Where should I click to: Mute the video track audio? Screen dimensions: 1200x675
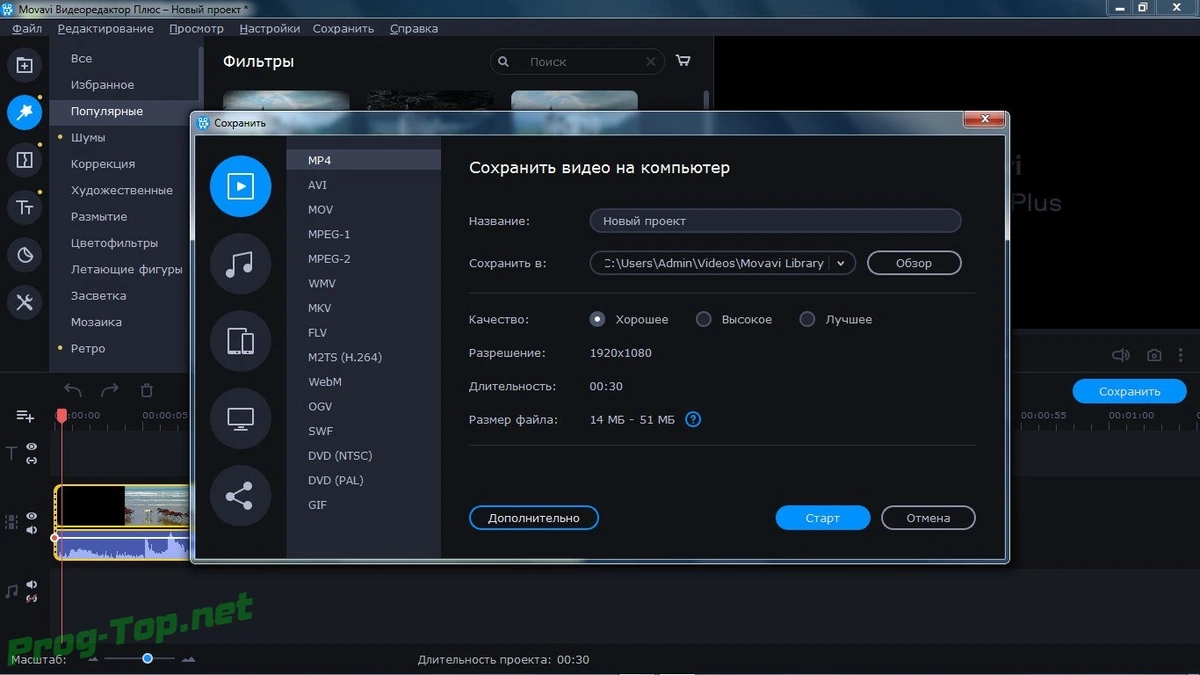pos(32,530)
